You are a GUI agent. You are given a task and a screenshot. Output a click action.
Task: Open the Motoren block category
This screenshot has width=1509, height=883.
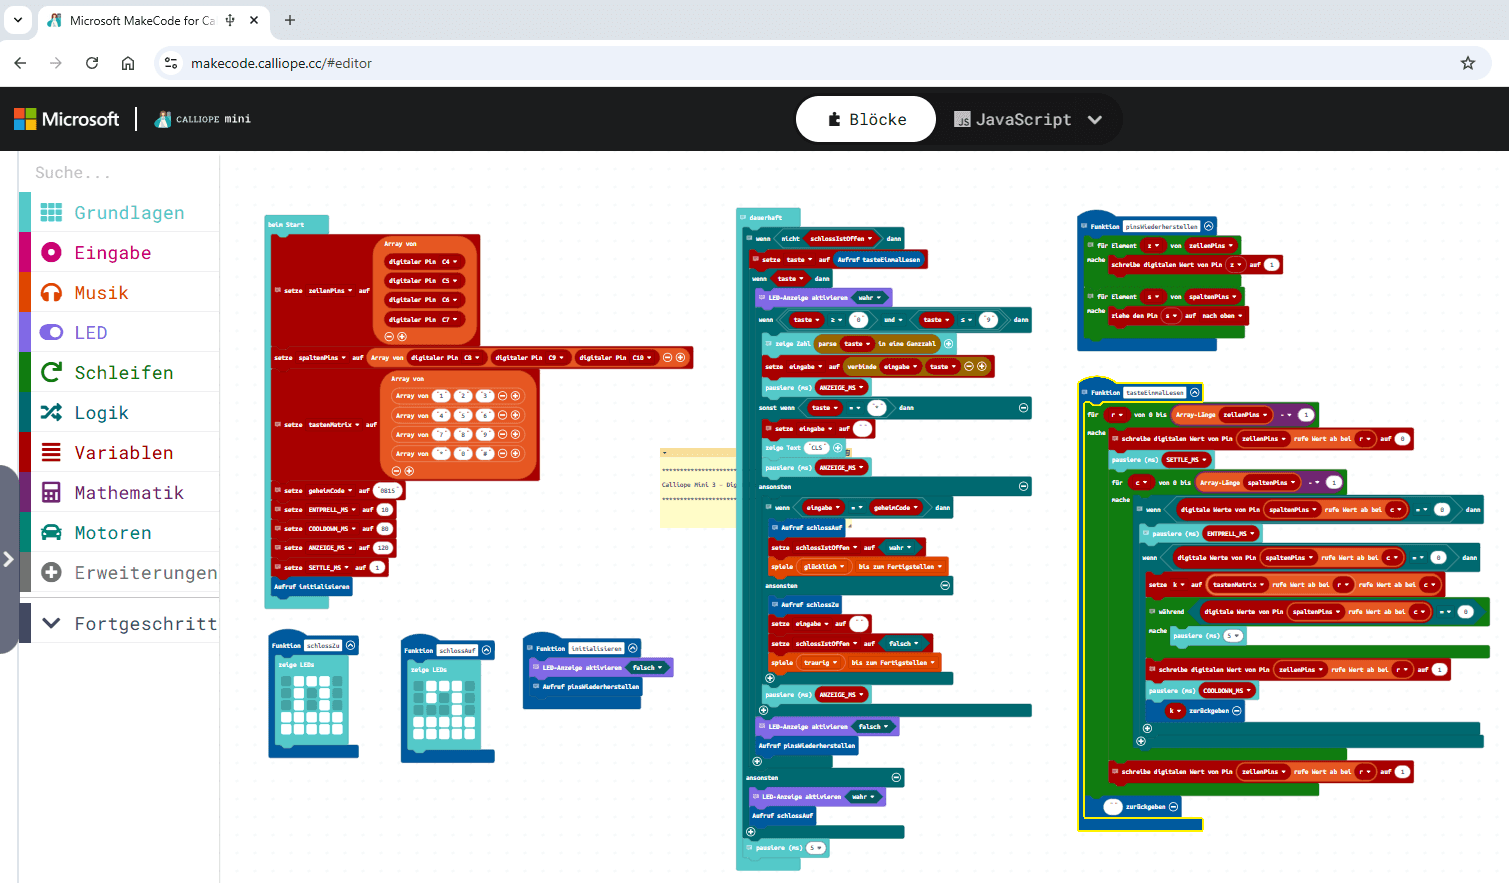[112, 533]
